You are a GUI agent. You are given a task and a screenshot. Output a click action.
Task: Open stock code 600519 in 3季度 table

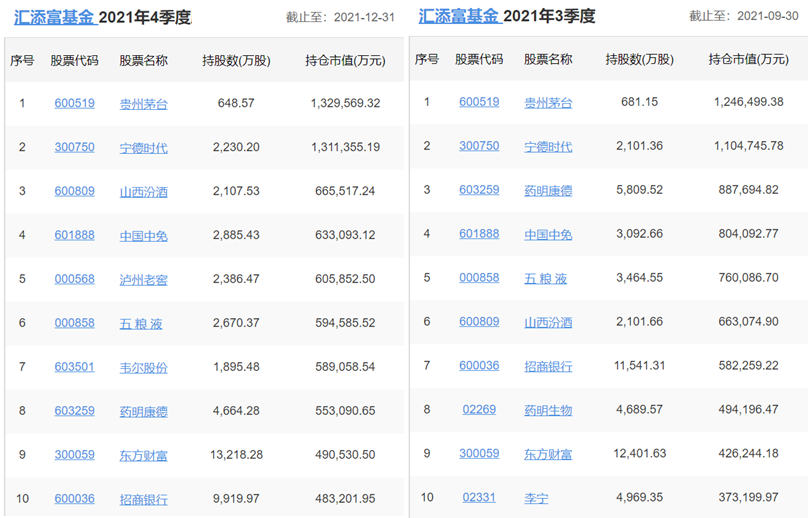(479, 102)
